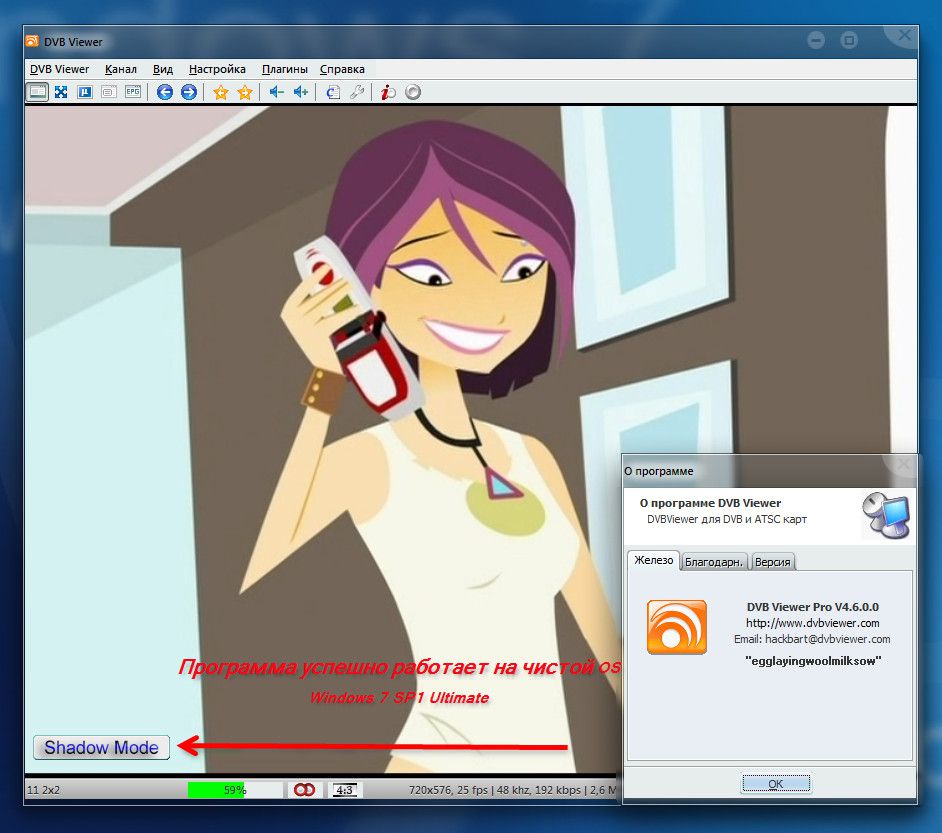Open the Канал menu
This screenshot has height=833, width=942.
coord(121,69)
